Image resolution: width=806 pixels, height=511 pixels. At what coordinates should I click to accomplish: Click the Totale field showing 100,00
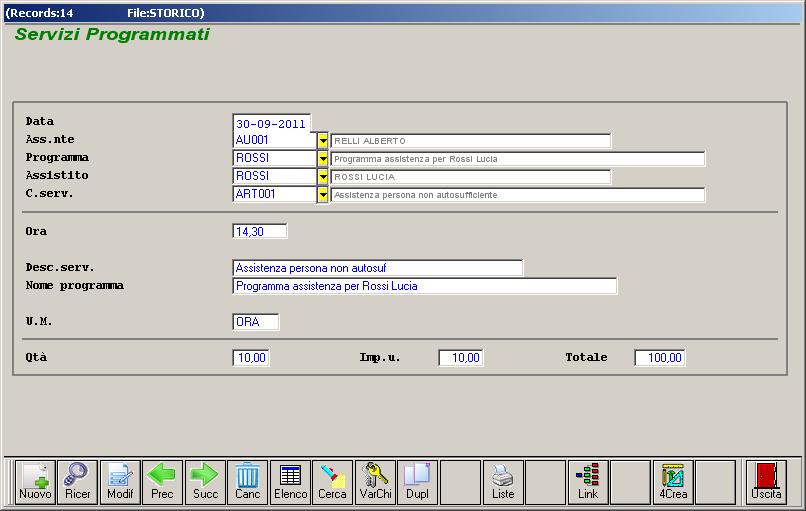(660, 358)
